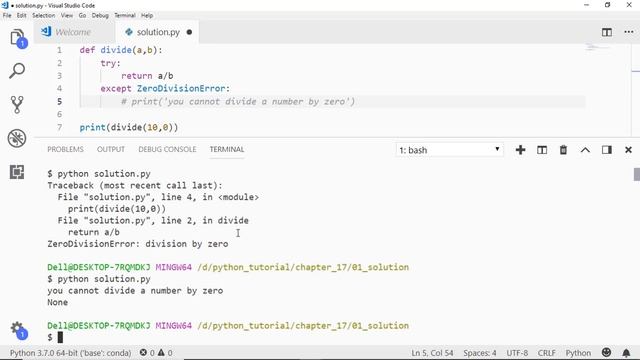Close the terminal panel
Image resolution: width=640 pixels, height=360 pixels.
click(x=629, y=150)
